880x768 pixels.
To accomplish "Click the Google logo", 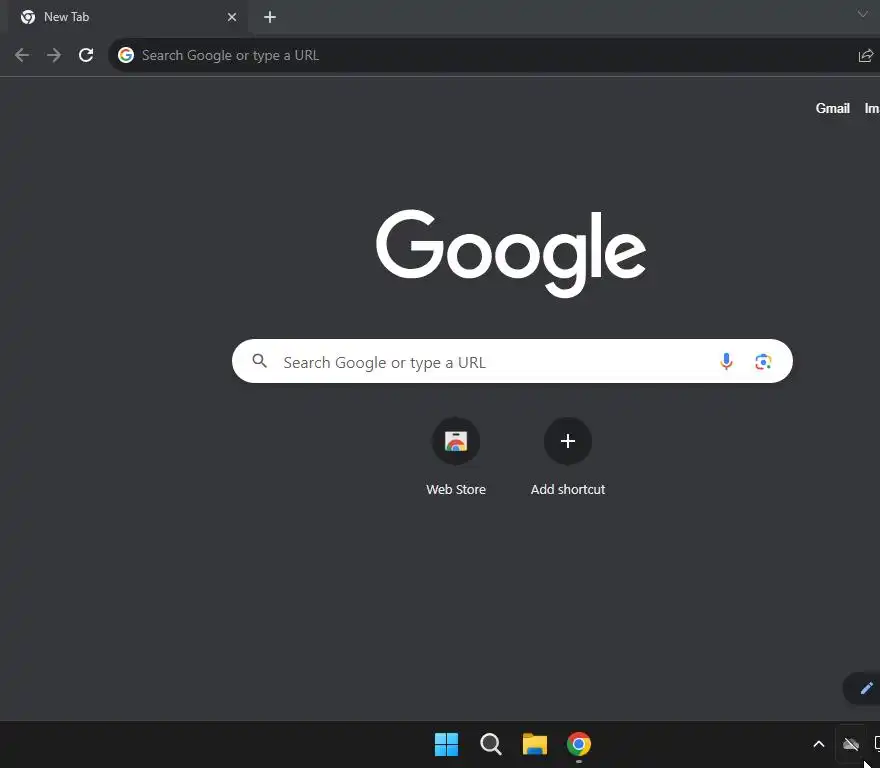I will click(x=511, y=253).
